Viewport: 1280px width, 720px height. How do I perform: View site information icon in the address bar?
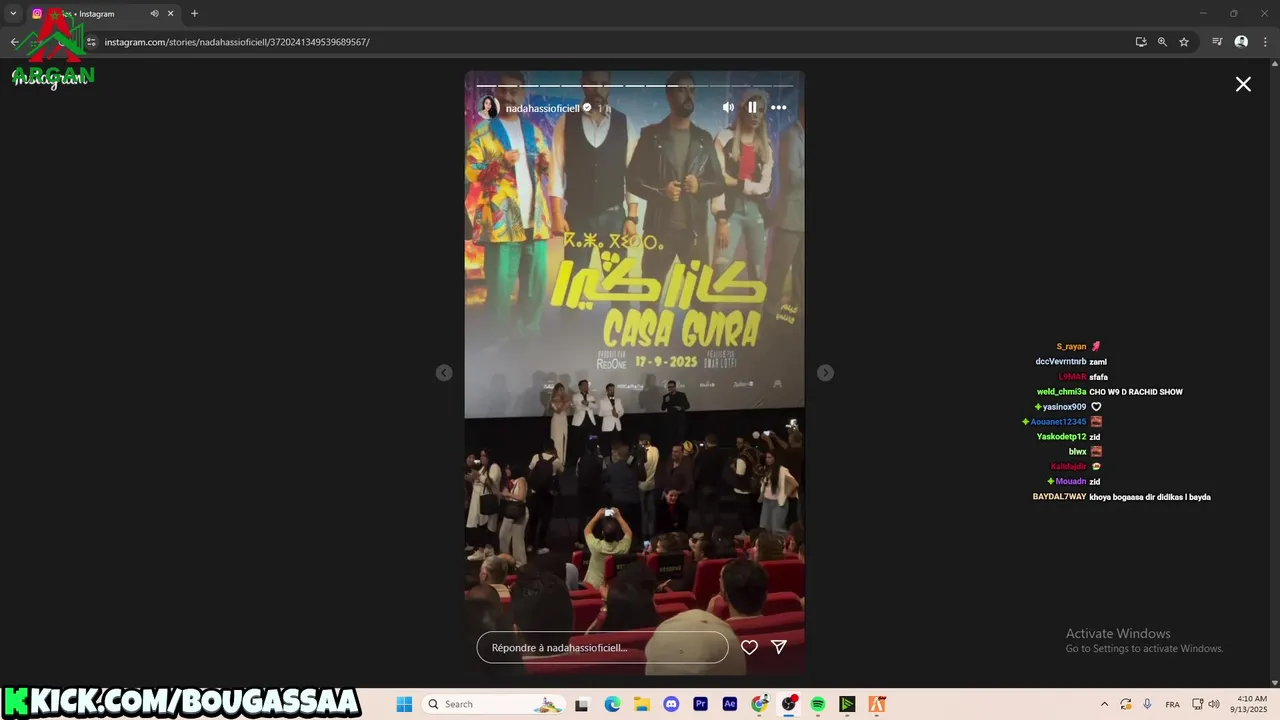click(x=91, y=42)
